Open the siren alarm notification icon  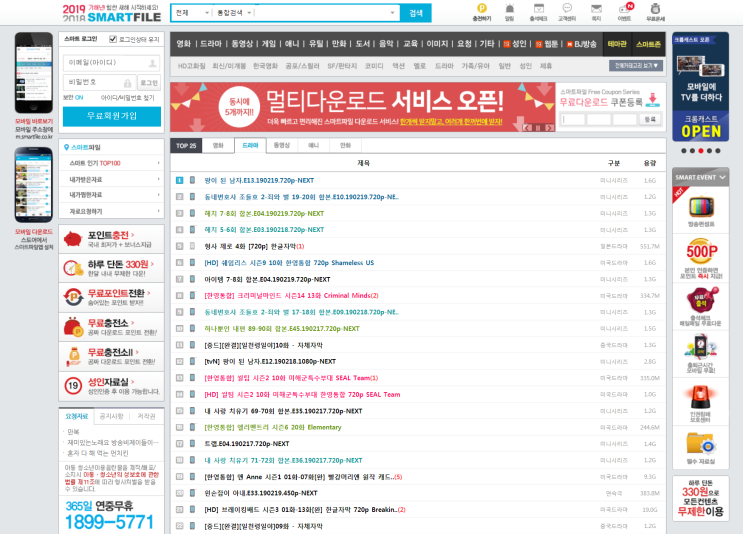[x=509, y=8]
